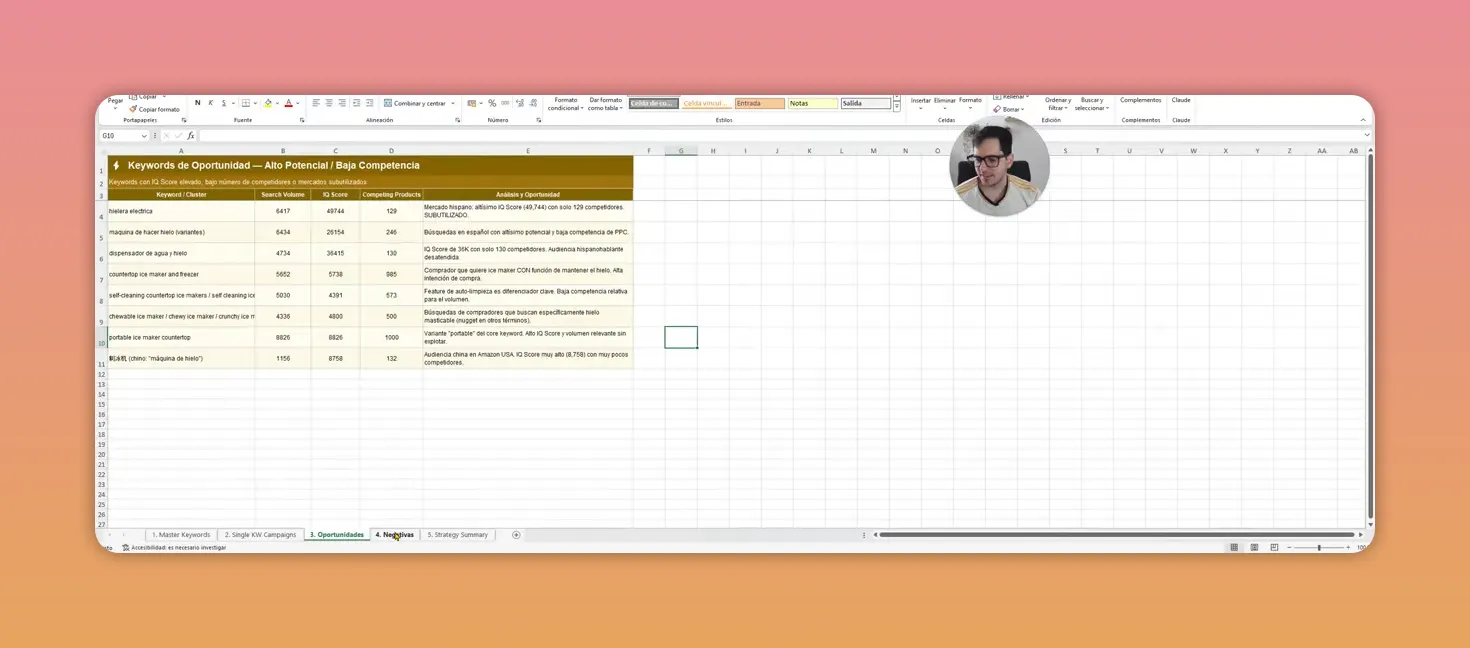This screenshot has height=648, width=1470.
Task: Apply percent style format
Action: coord(492,103)
